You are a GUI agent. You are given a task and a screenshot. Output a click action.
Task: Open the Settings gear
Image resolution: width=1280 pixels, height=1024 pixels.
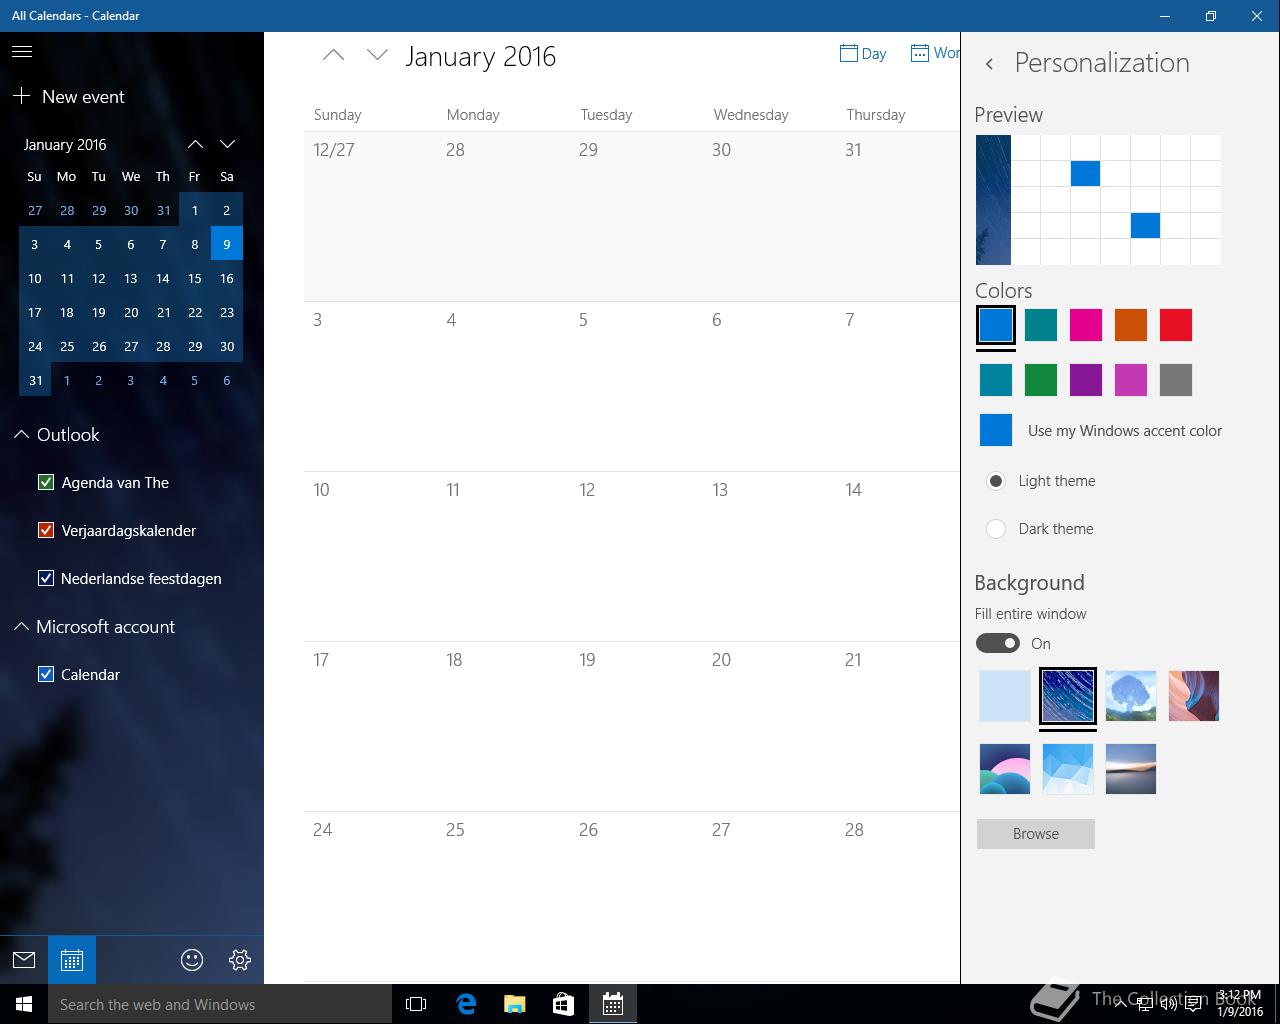pos(240,960)
